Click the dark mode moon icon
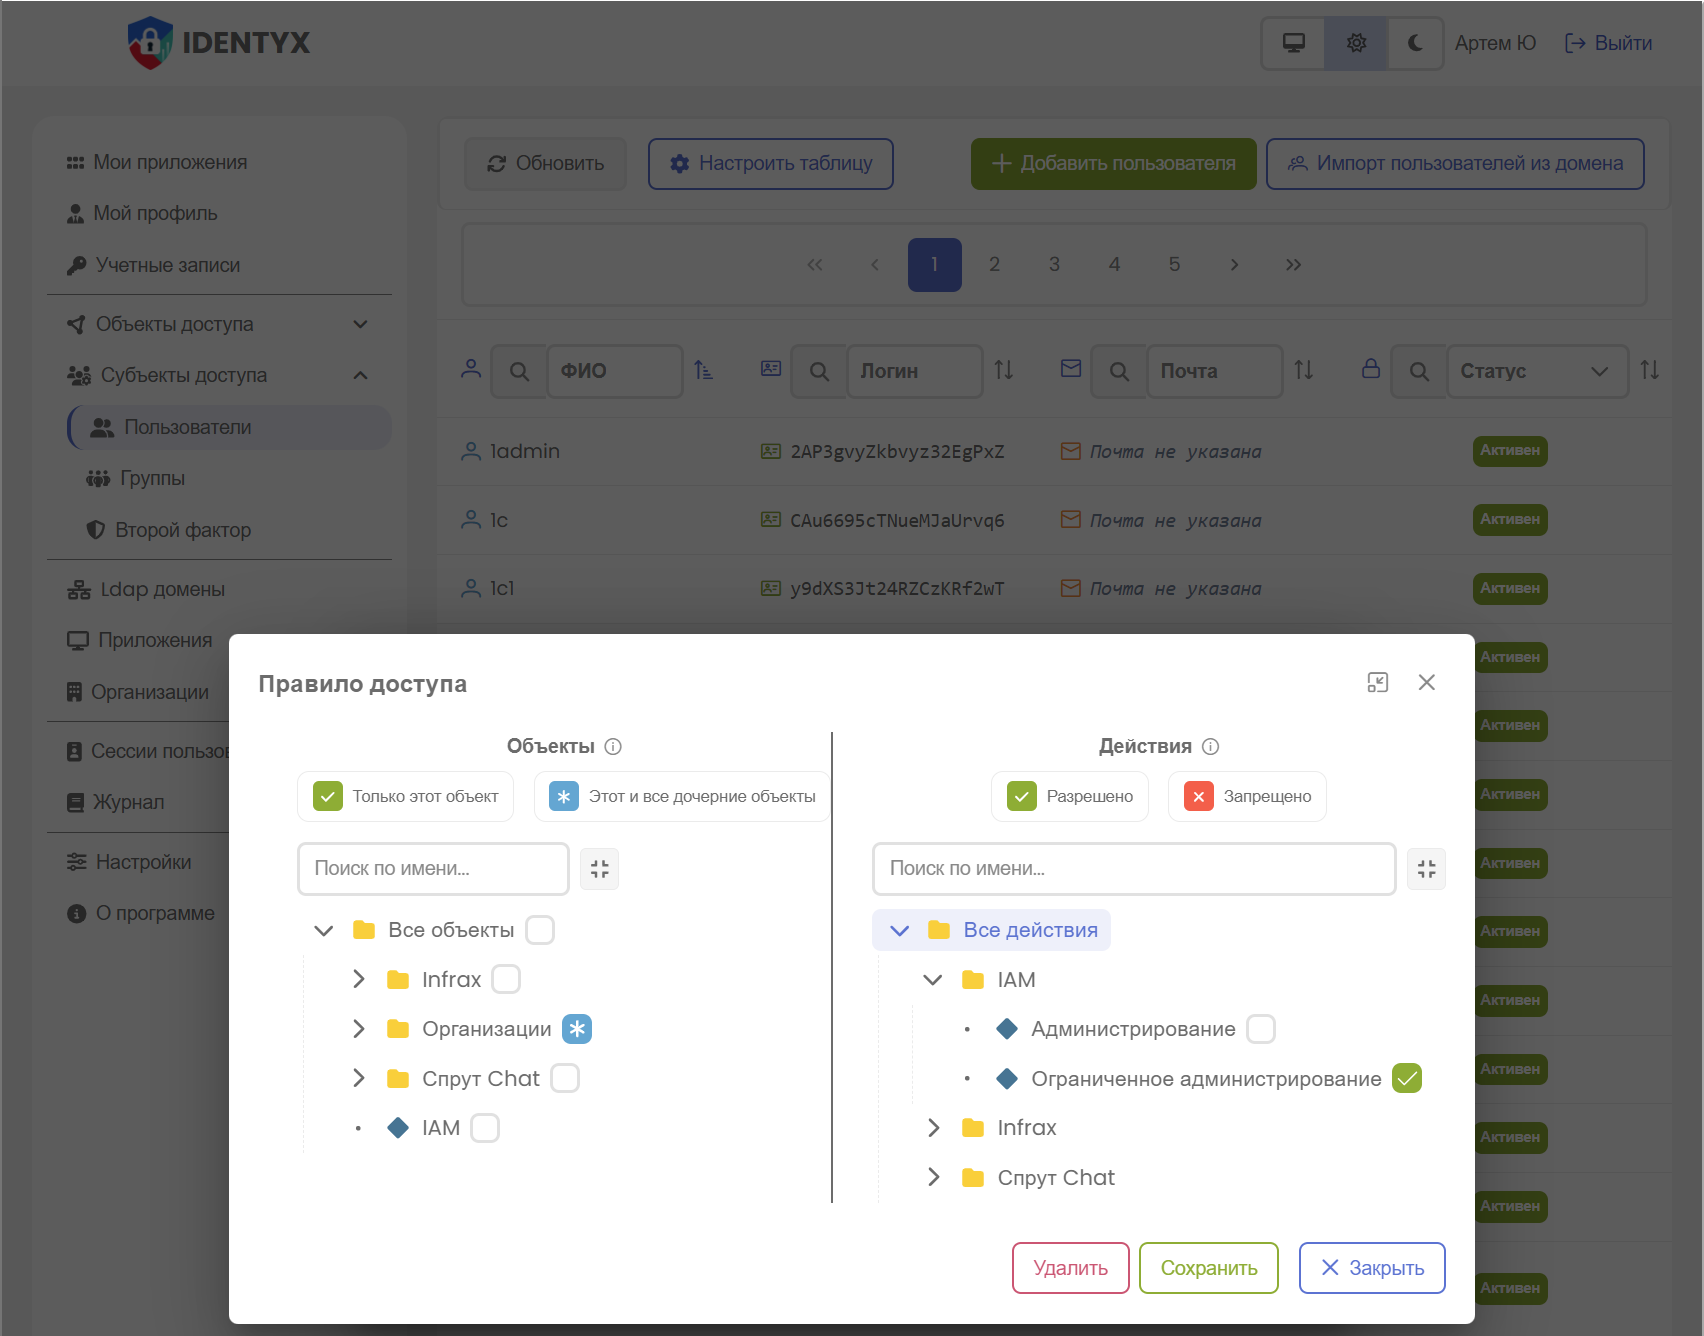This screenshot has width=1704, height=1336. coord(1414,43)
